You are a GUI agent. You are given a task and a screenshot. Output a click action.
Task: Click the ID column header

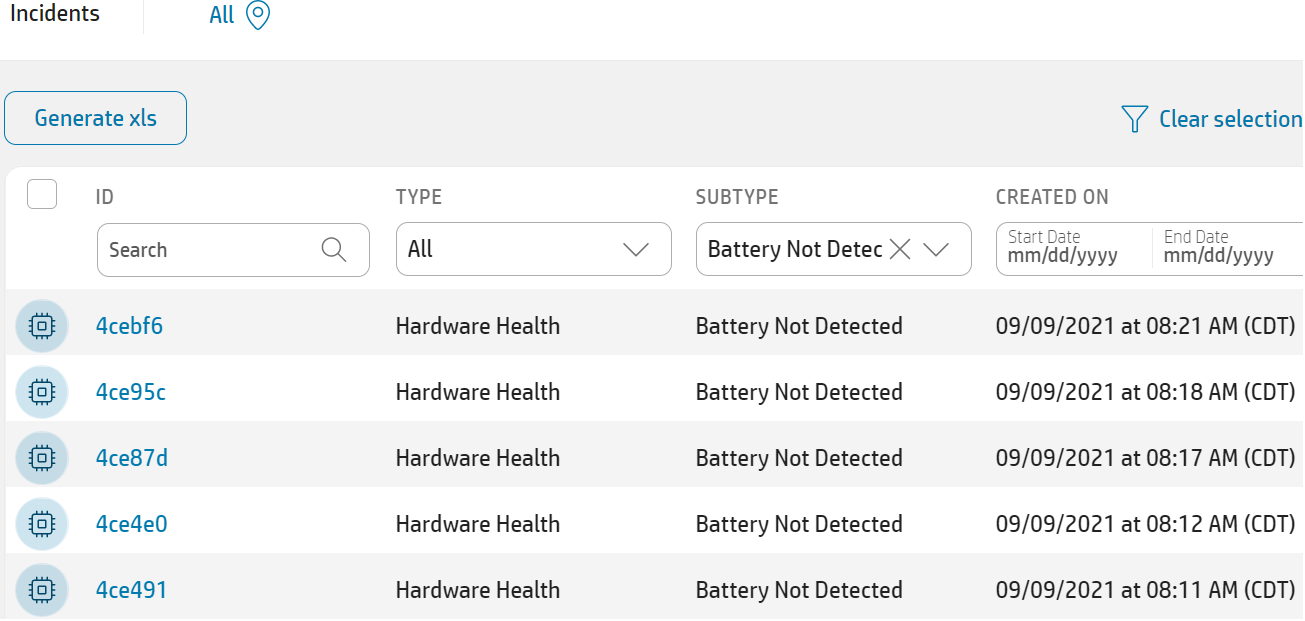click(x=104, y=197)
